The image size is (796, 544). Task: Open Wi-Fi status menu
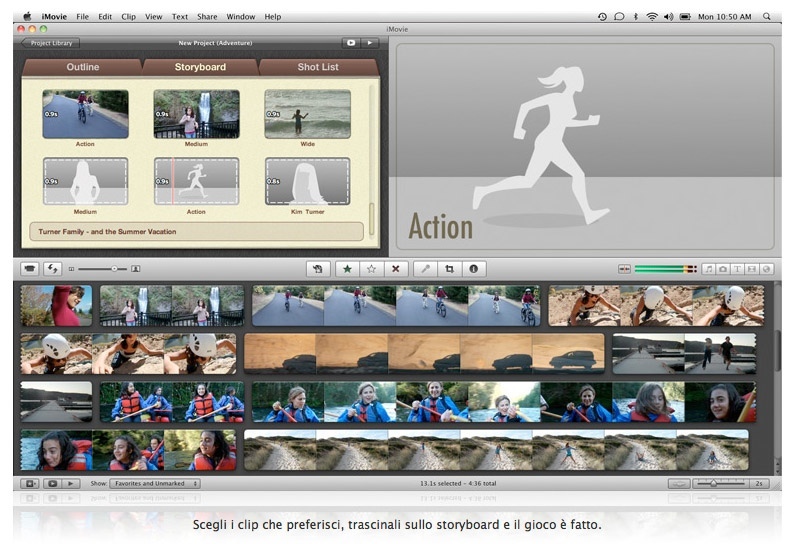pos(652,16)
